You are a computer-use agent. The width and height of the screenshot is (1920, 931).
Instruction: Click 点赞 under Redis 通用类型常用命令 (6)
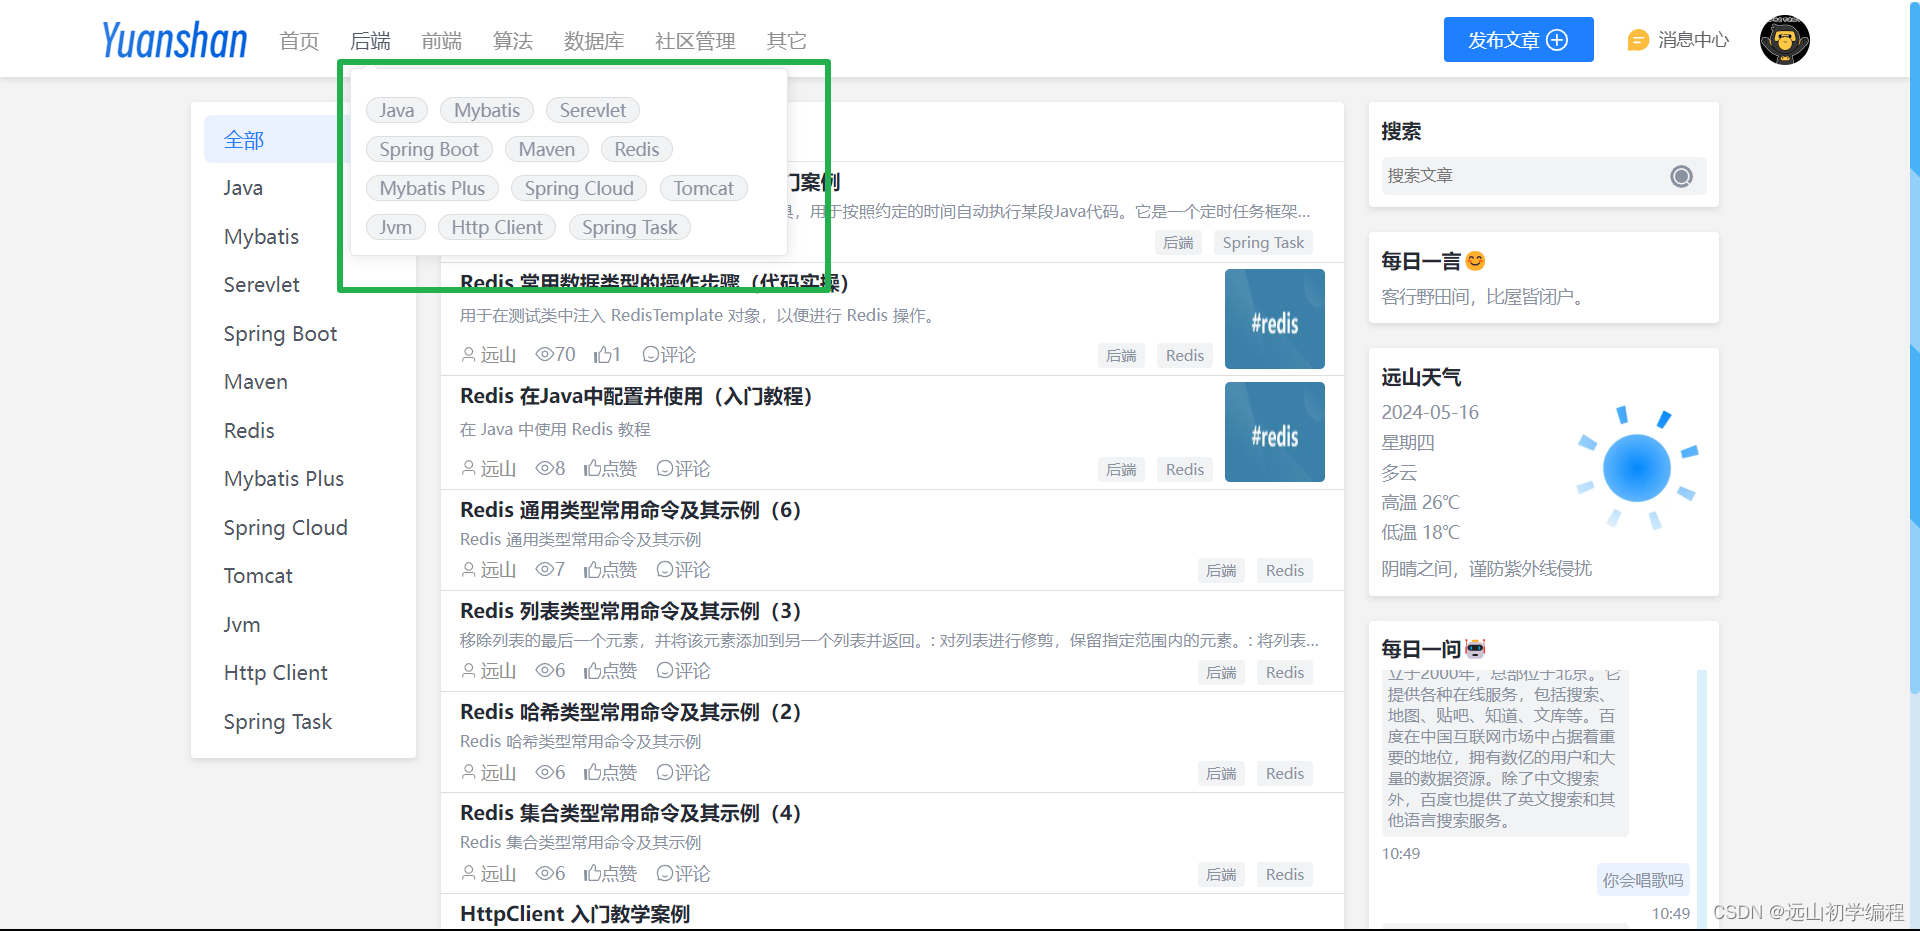610,570
